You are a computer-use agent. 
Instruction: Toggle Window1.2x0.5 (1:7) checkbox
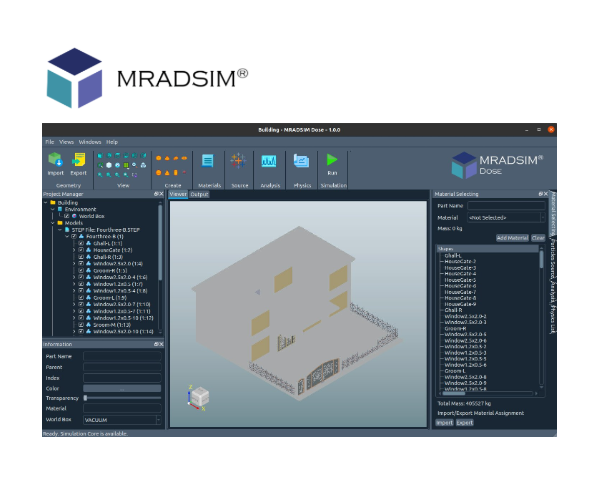click(81, 284)
